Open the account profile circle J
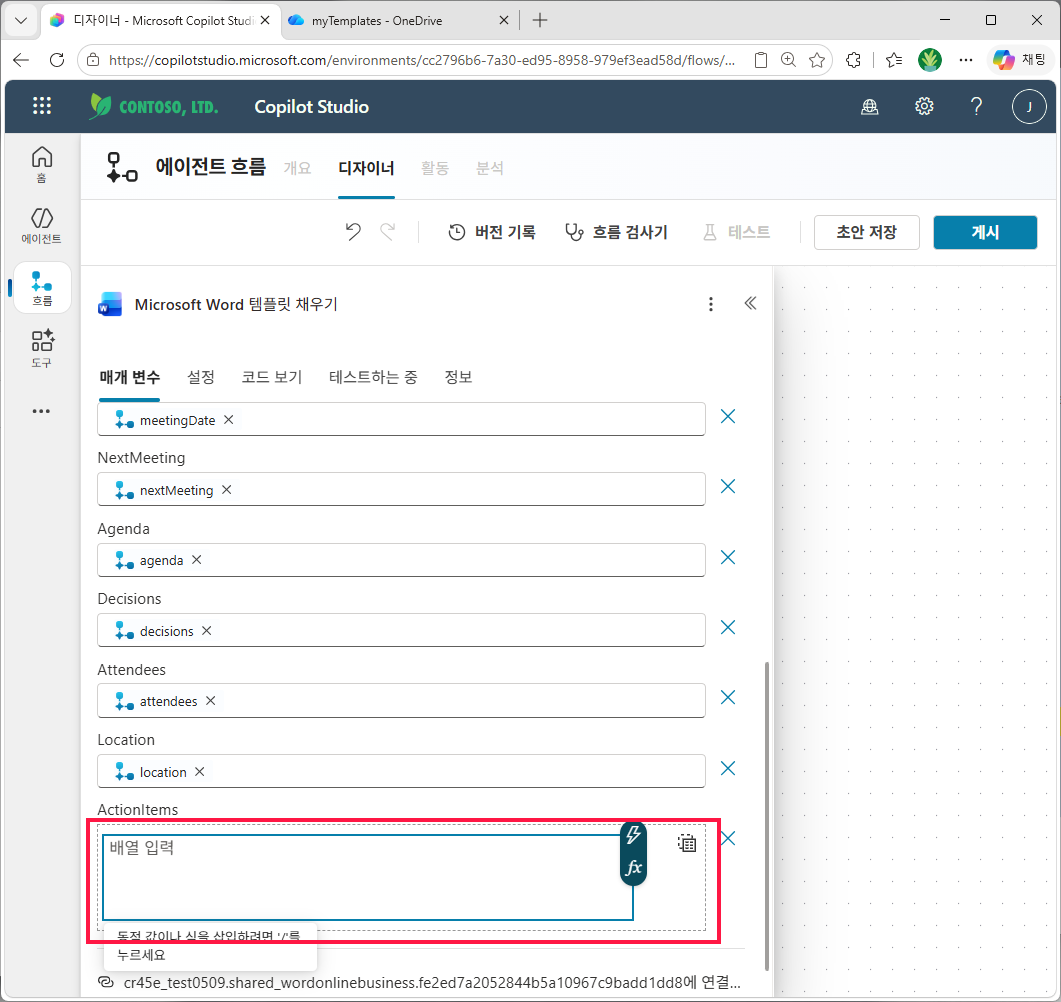 pos(1029,106)
